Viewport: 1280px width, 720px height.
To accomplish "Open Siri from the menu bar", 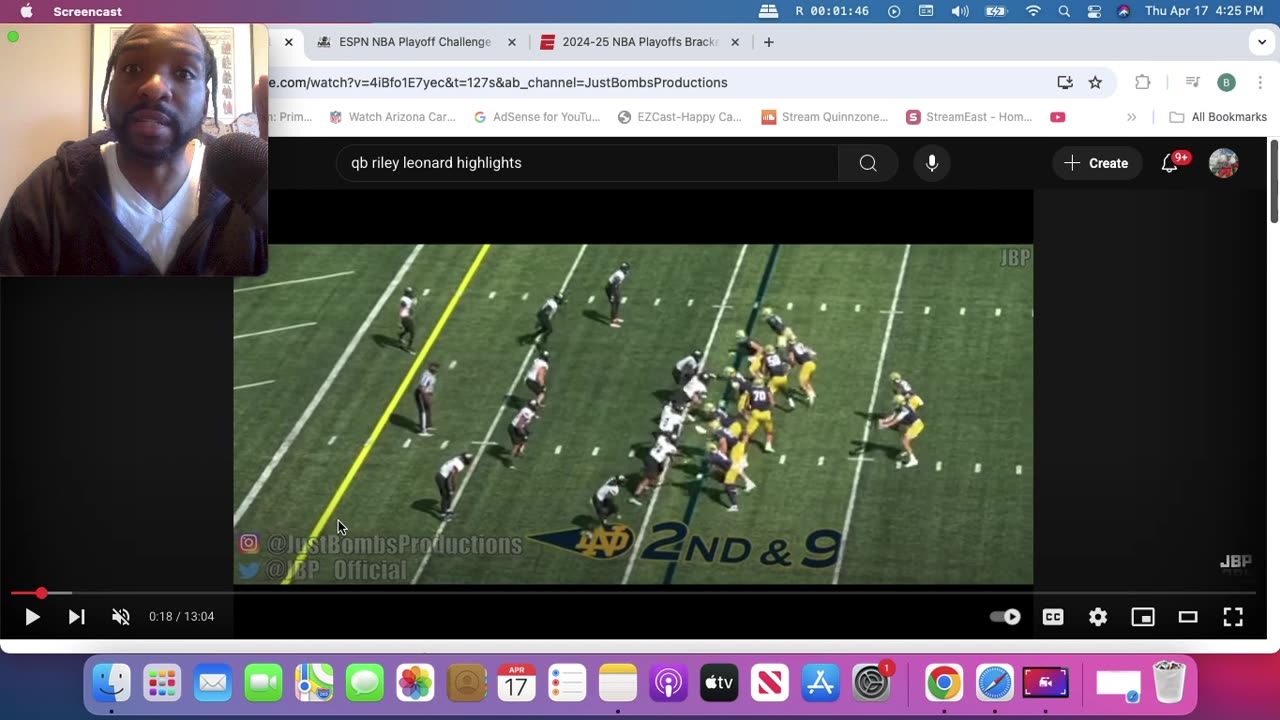I will [1123, 11].
